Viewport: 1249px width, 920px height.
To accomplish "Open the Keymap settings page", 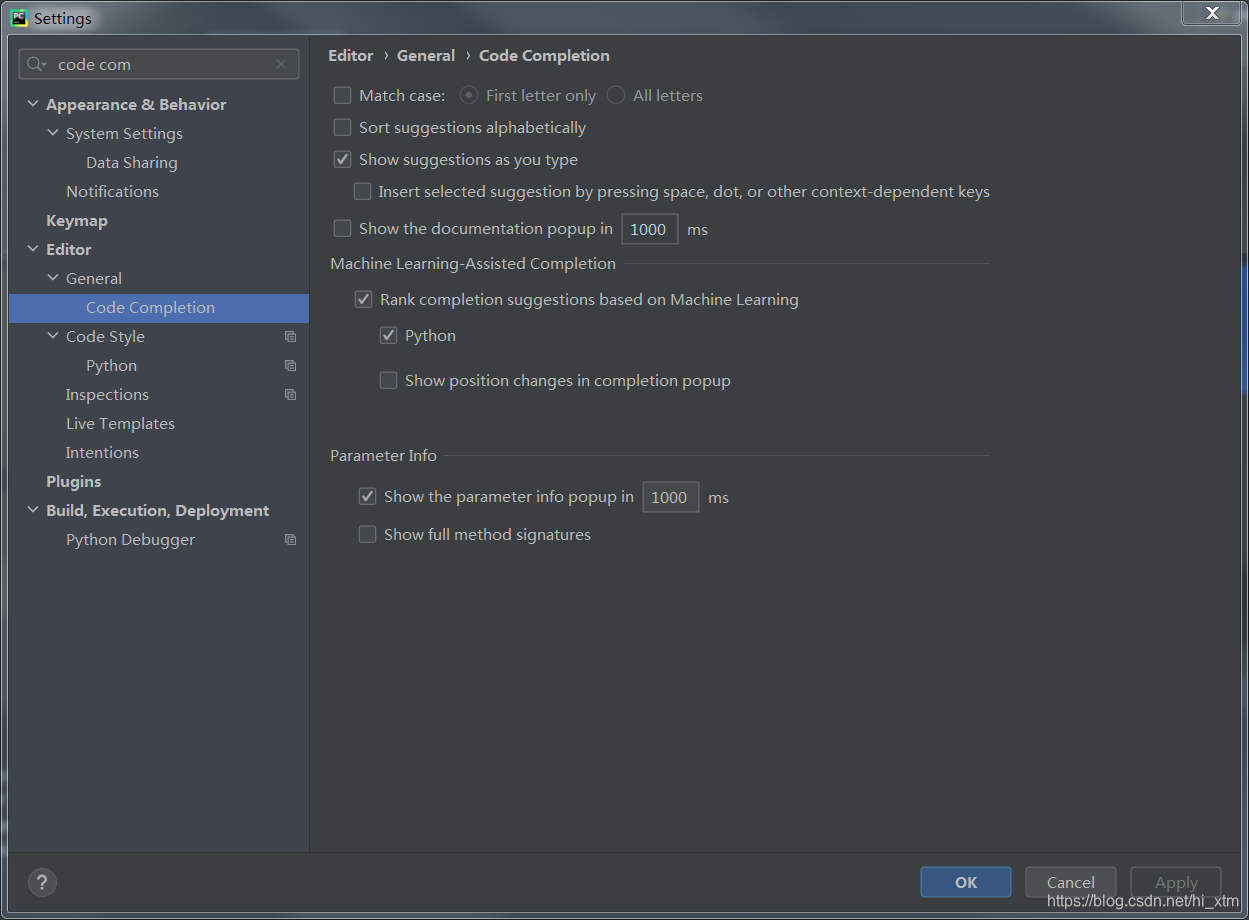I will (76, 220).
